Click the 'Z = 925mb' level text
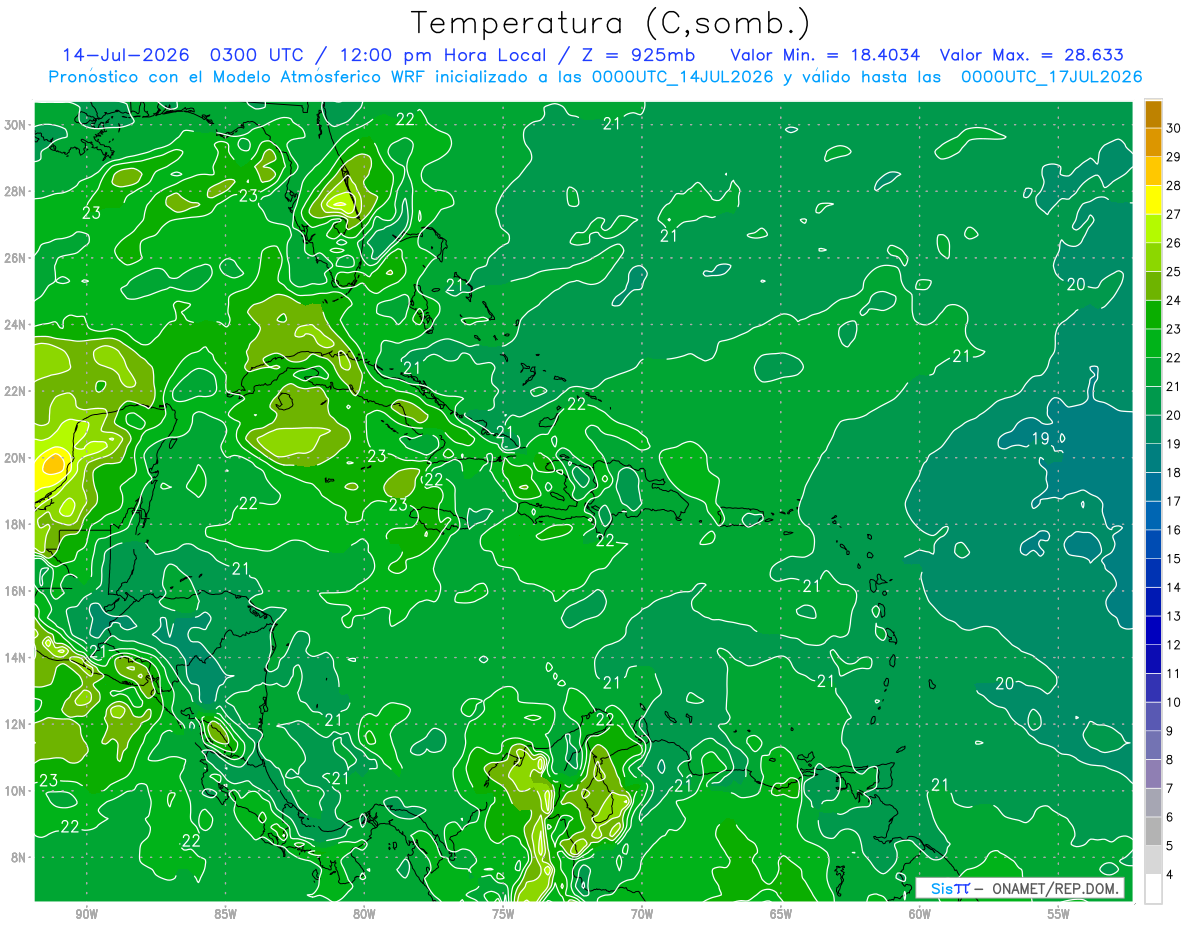Screen dimensions: 1200x927 point(637,55)
